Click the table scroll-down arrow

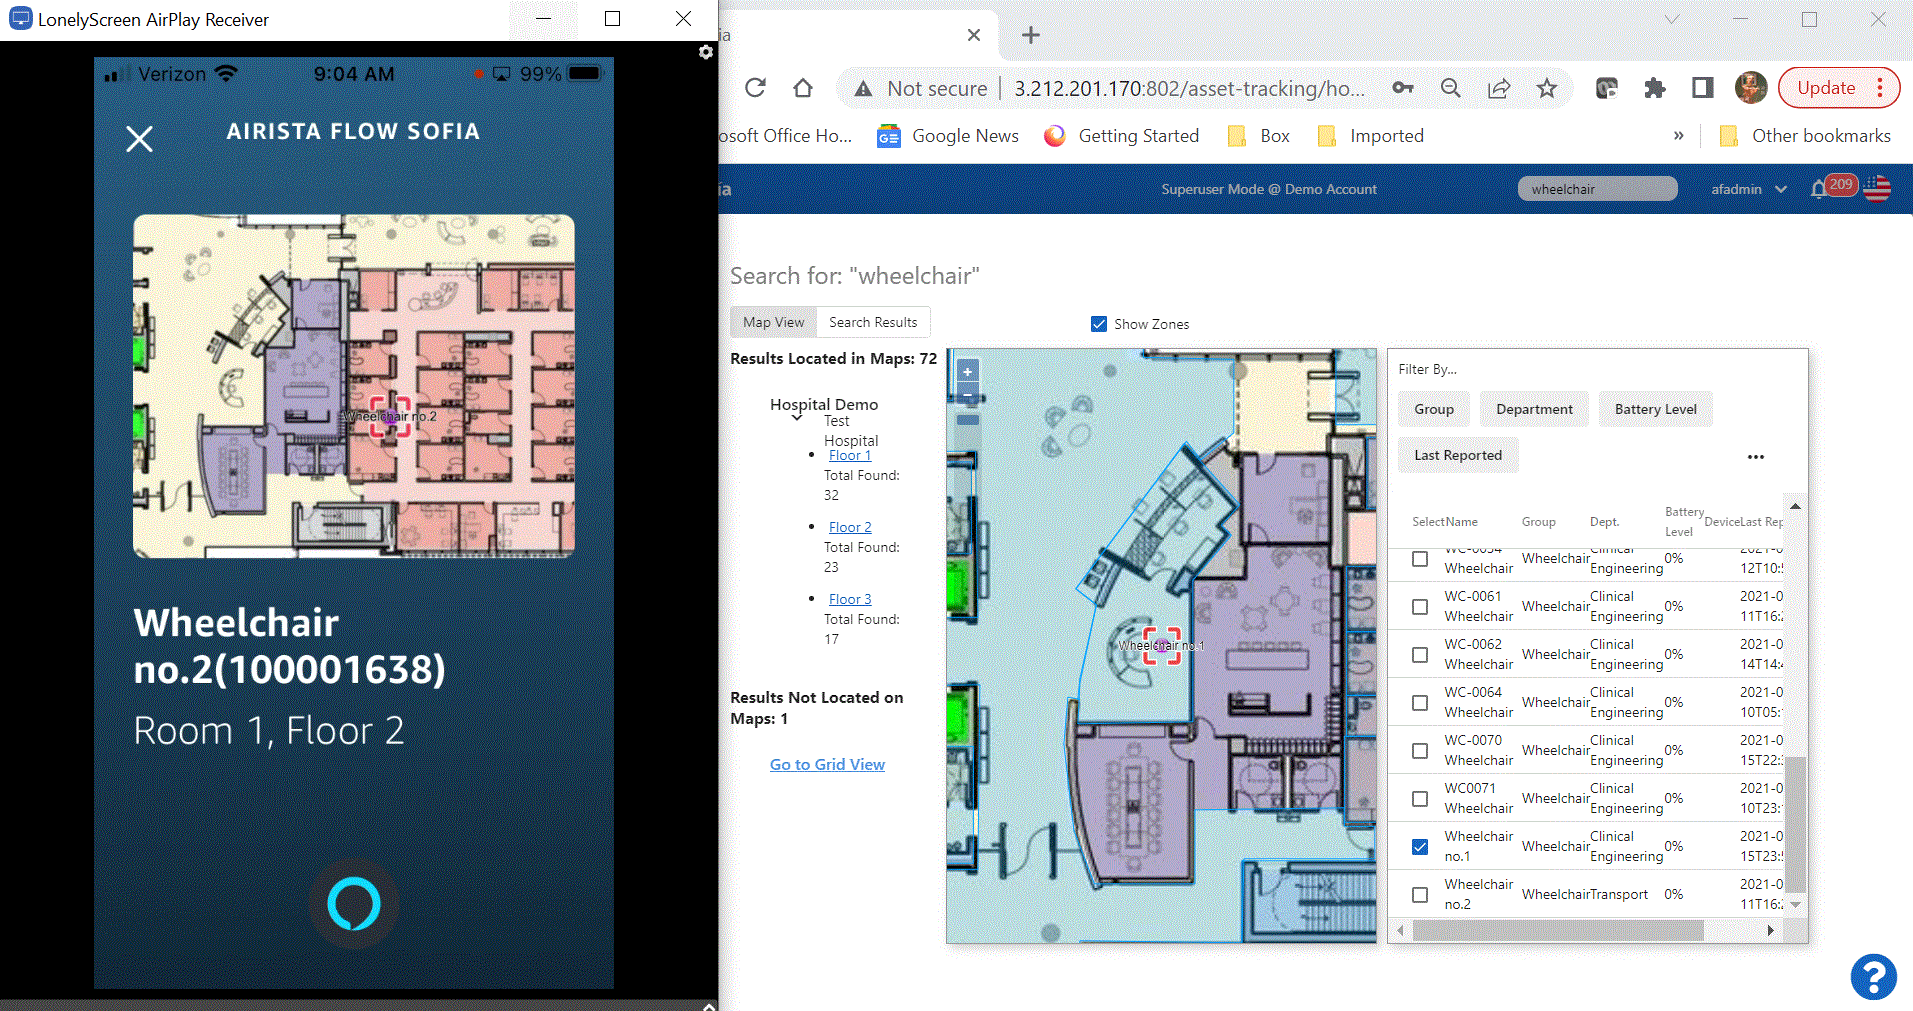click(1795, 904)
